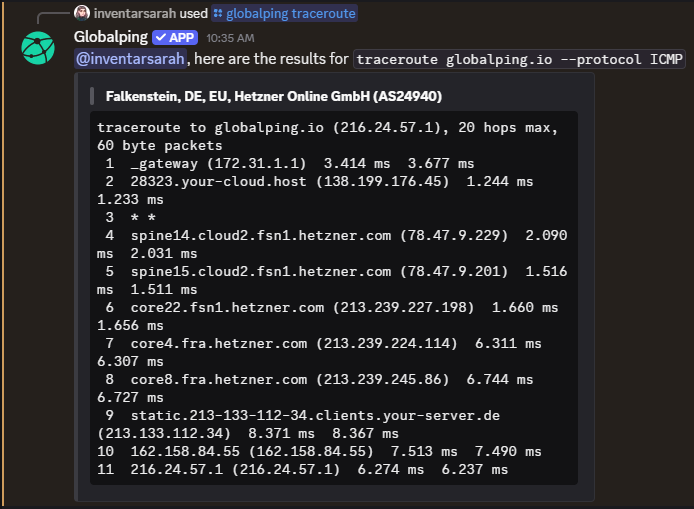Click the 10:35 AM message timestamp
Viewport: 694px width, 509px height.
tap(230, 38)
